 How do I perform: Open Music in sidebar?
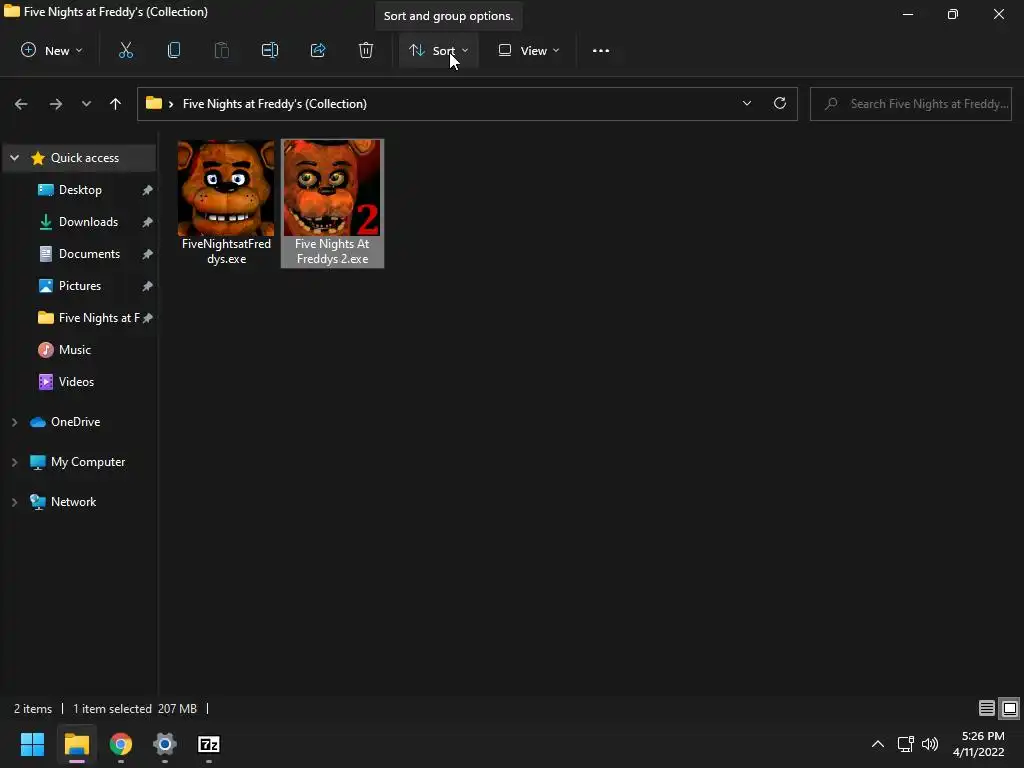tap(74, 350)
